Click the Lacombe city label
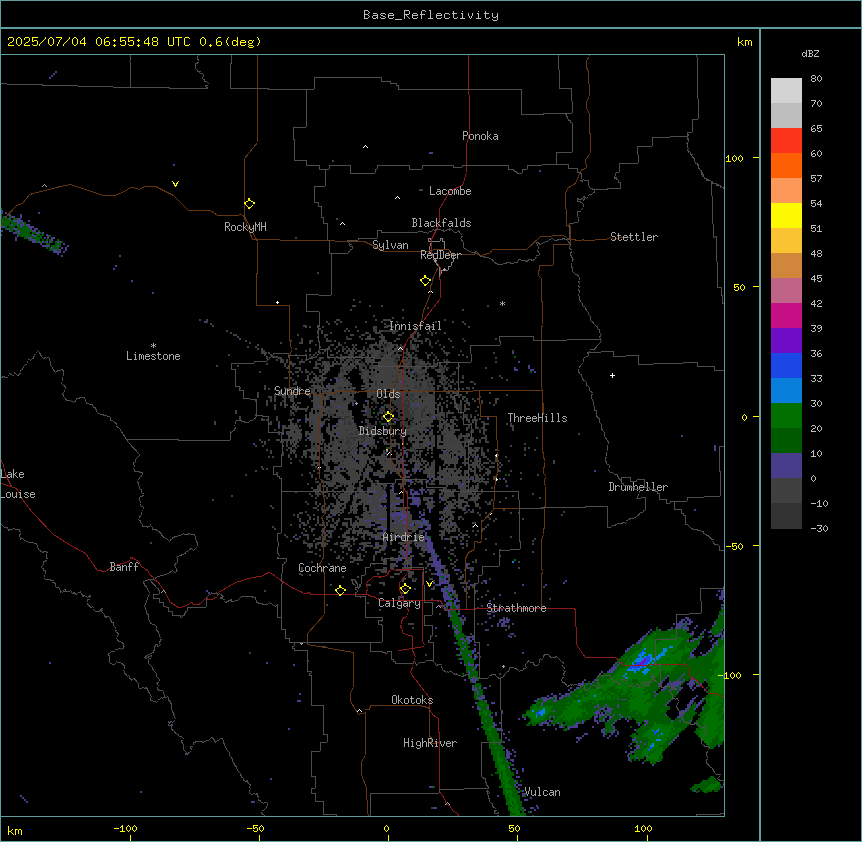Screen dimensions: 862x842 point(450,191)
